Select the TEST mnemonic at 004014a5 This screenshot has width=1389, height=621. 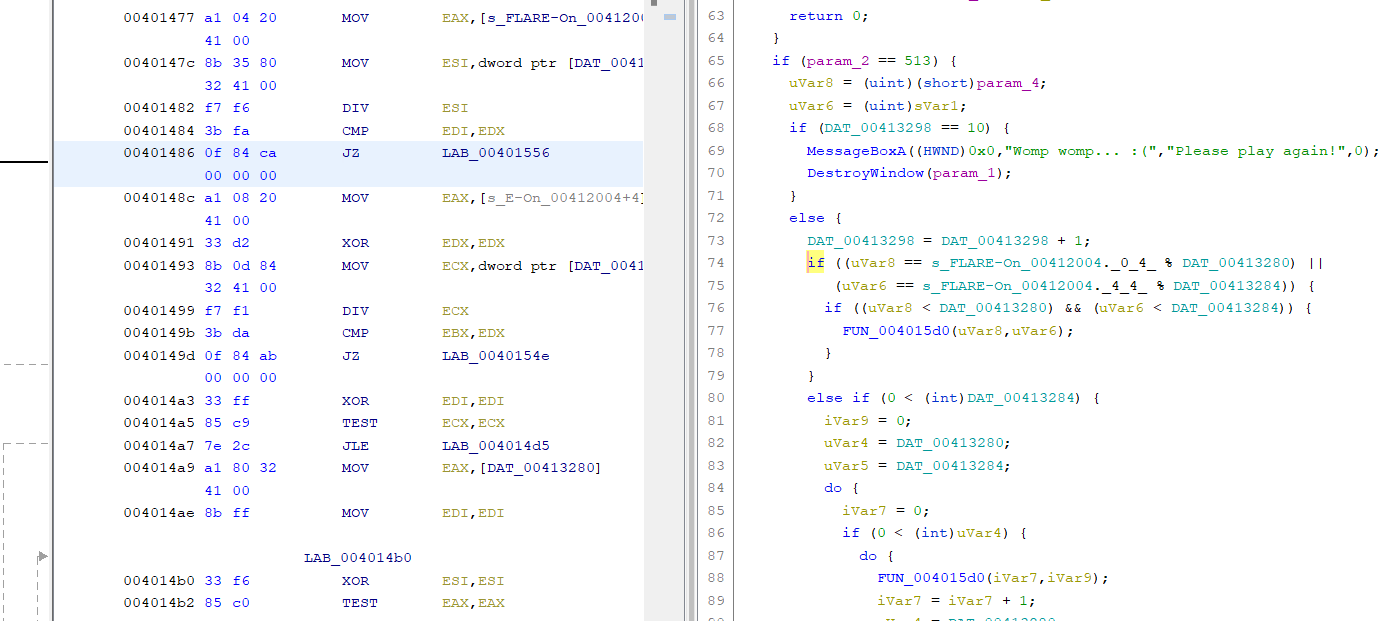[x=360, y=423]
